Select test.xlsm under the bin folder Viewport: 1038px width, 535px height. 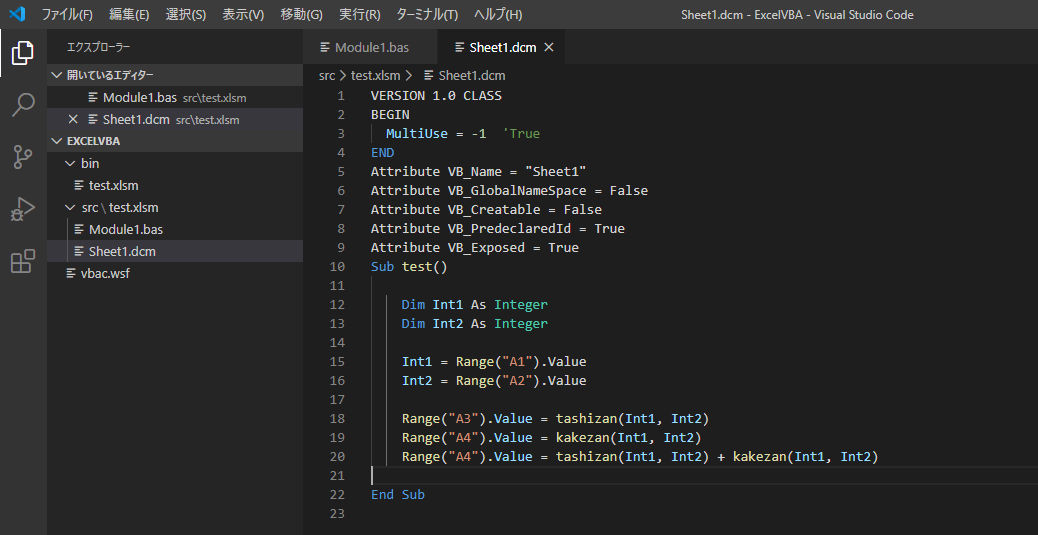pos(113,186)
